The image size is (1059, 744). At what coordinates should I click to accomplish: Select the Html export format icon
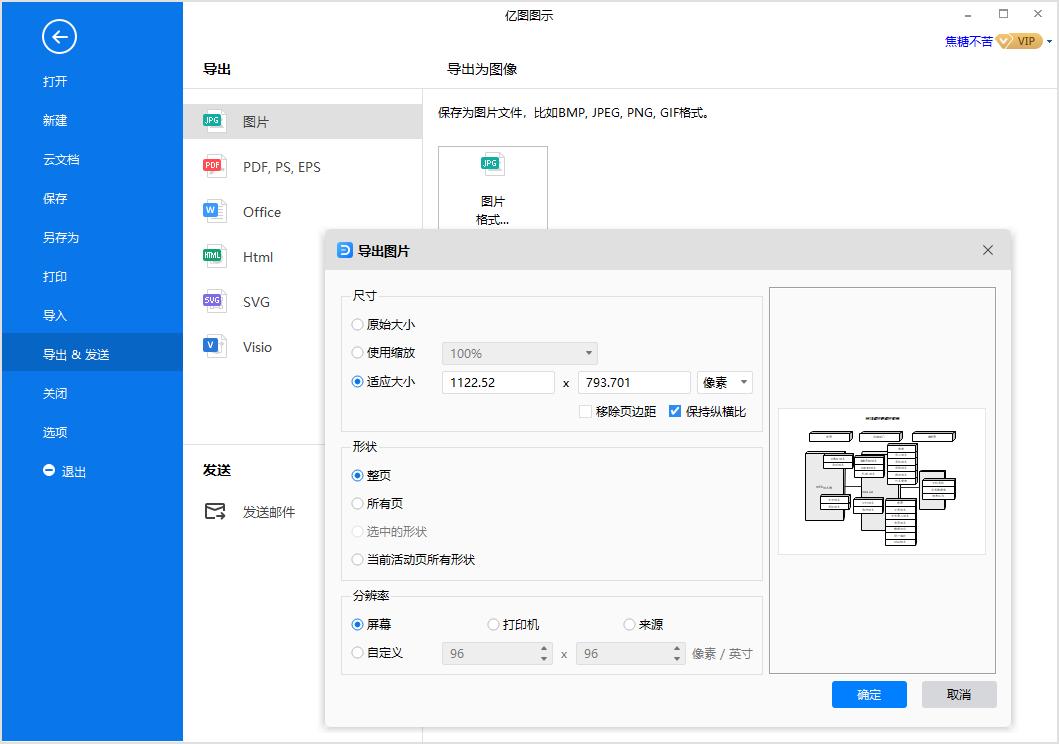tap(213, 256)
